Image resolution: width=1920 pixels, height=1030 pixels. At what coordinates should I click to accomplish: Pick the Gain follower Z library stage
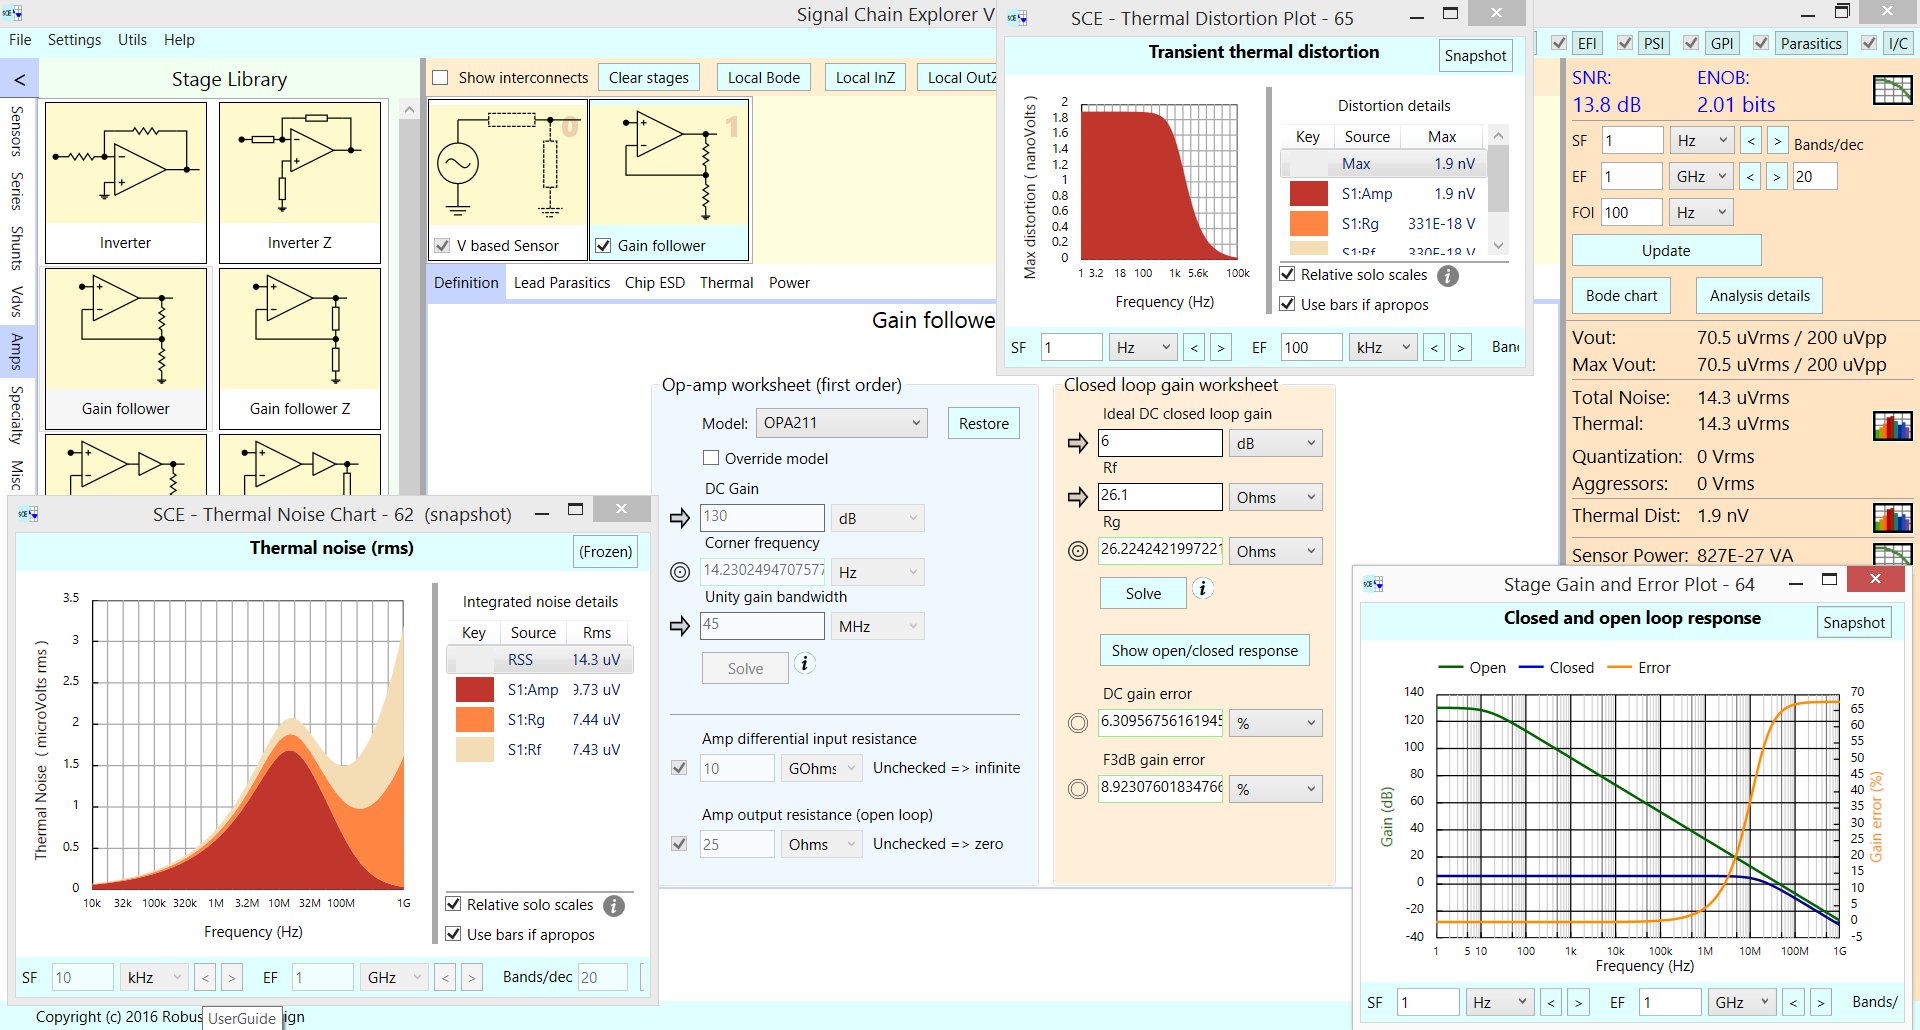coord(300,348)
